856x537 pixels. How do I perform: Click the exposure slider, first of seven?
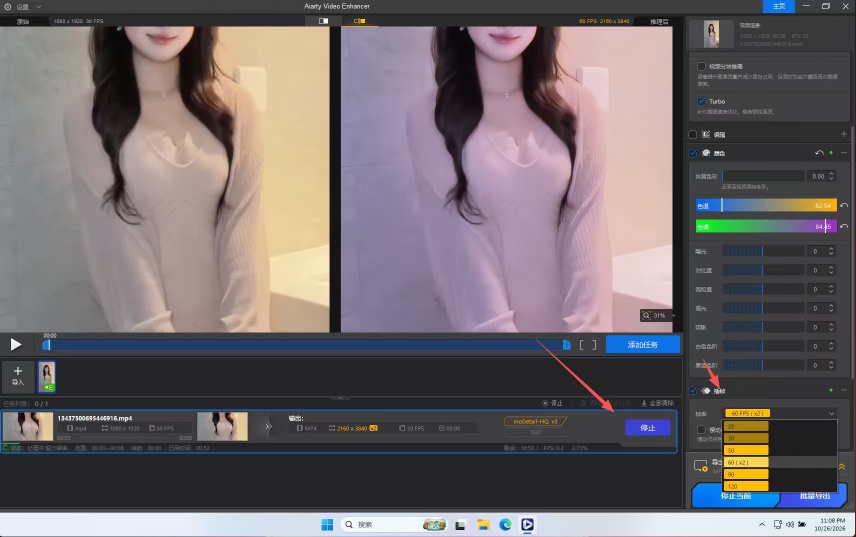pyautogui.click(x=763, y=251)
